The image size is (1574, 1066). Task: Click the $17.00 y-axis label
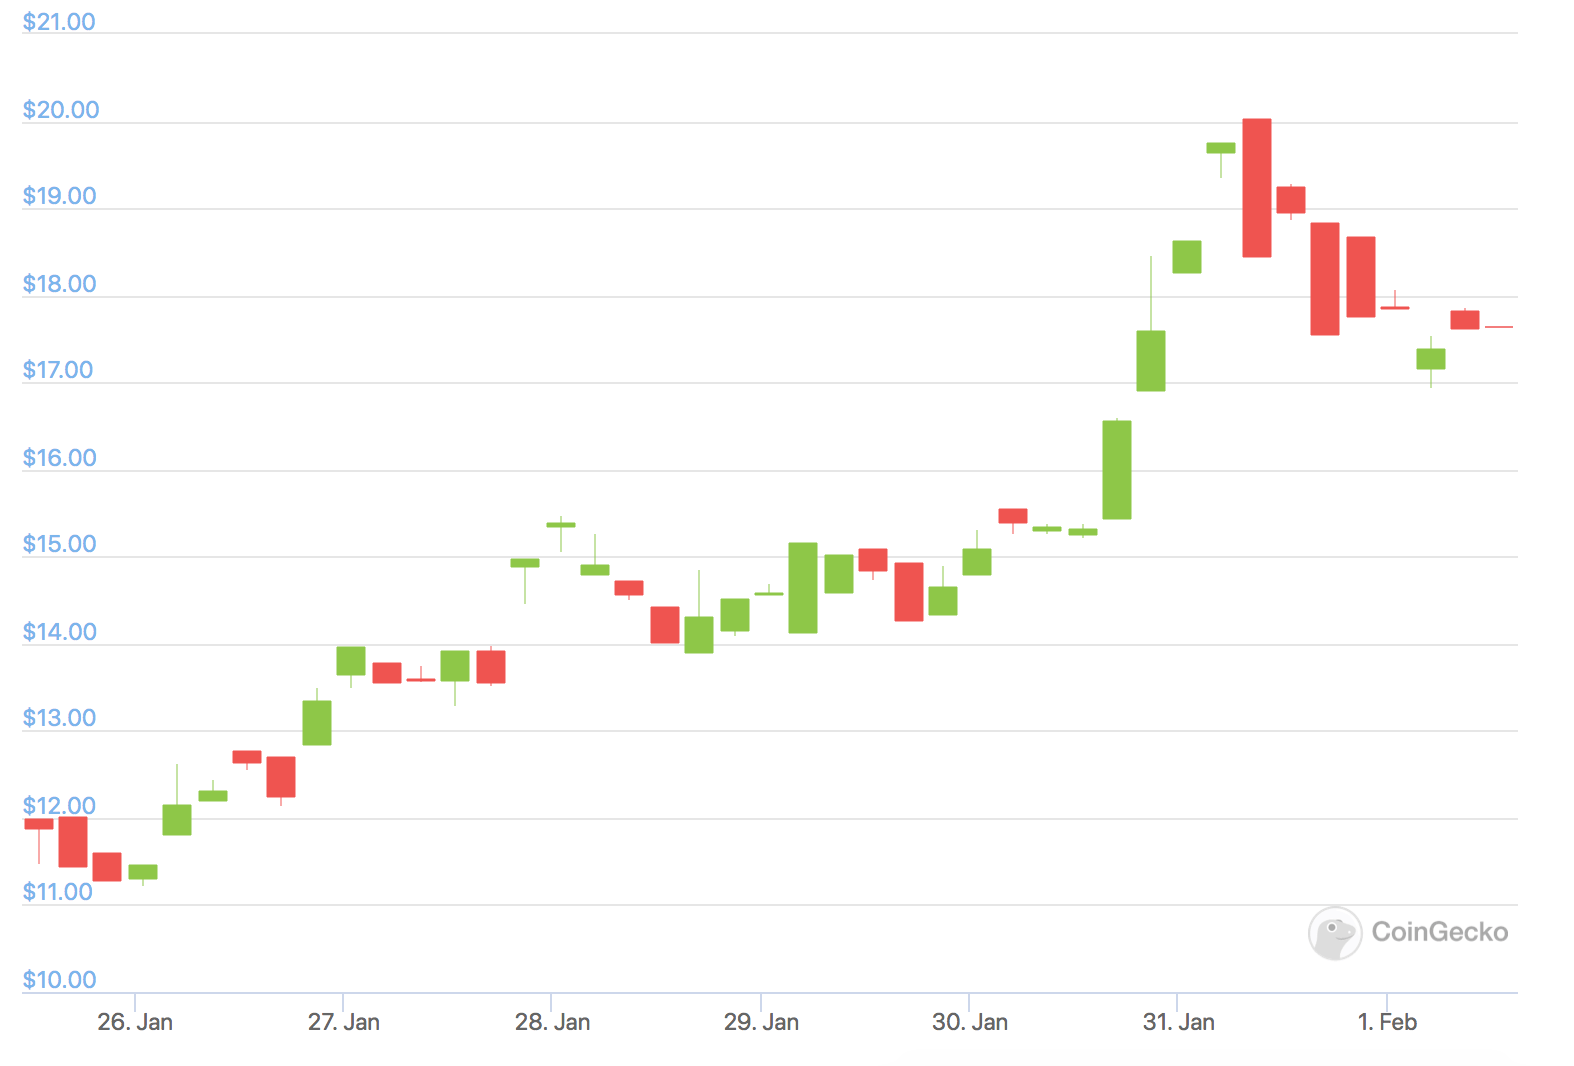[x=58, y=370]
